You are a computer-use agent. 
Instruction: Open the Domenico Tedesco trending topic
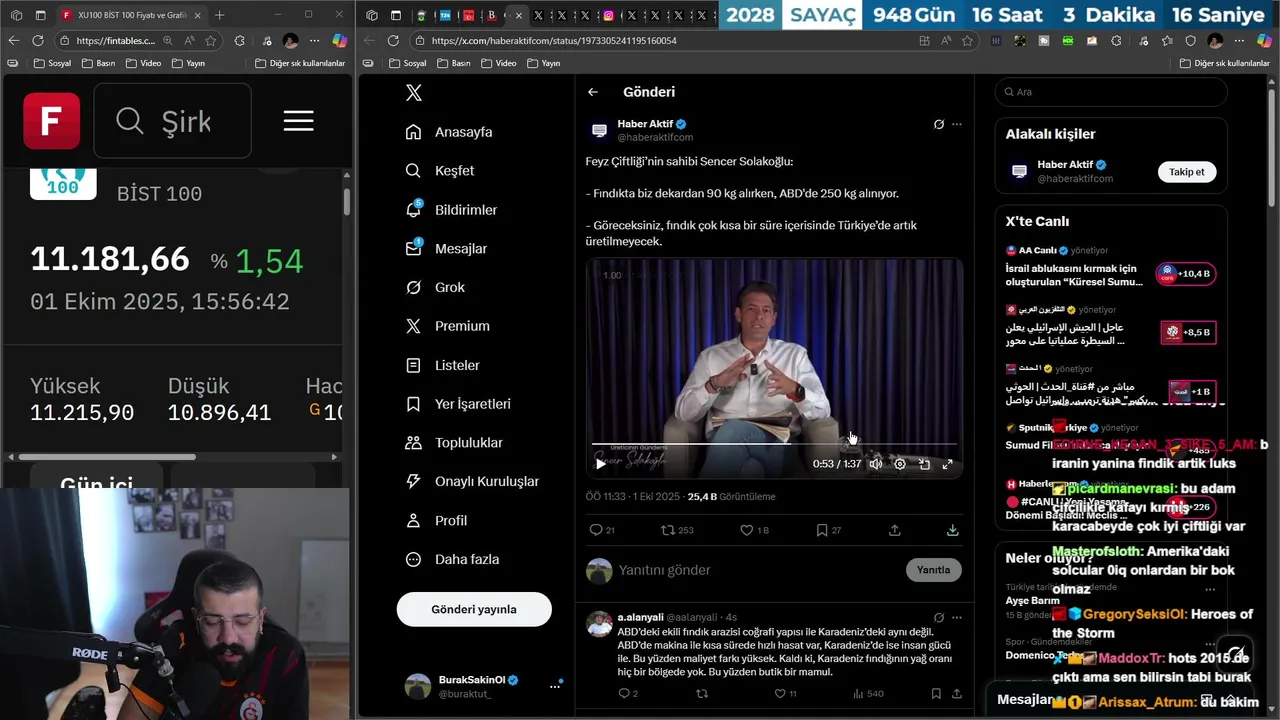click(1045, 655)
